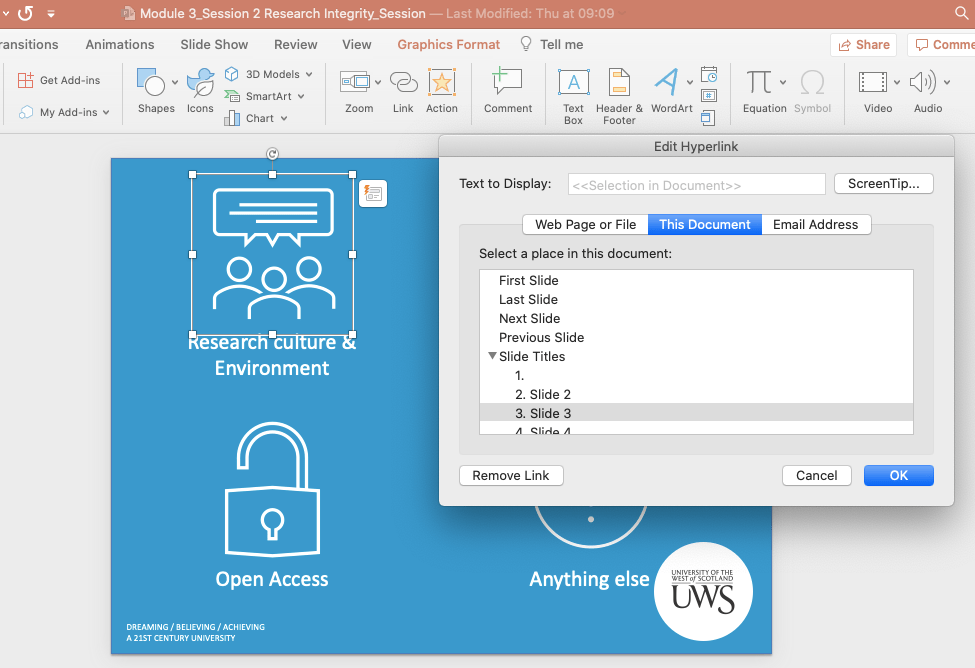
Task: Select Slide 2 in the document list
Action: click(x=545, y=394)
